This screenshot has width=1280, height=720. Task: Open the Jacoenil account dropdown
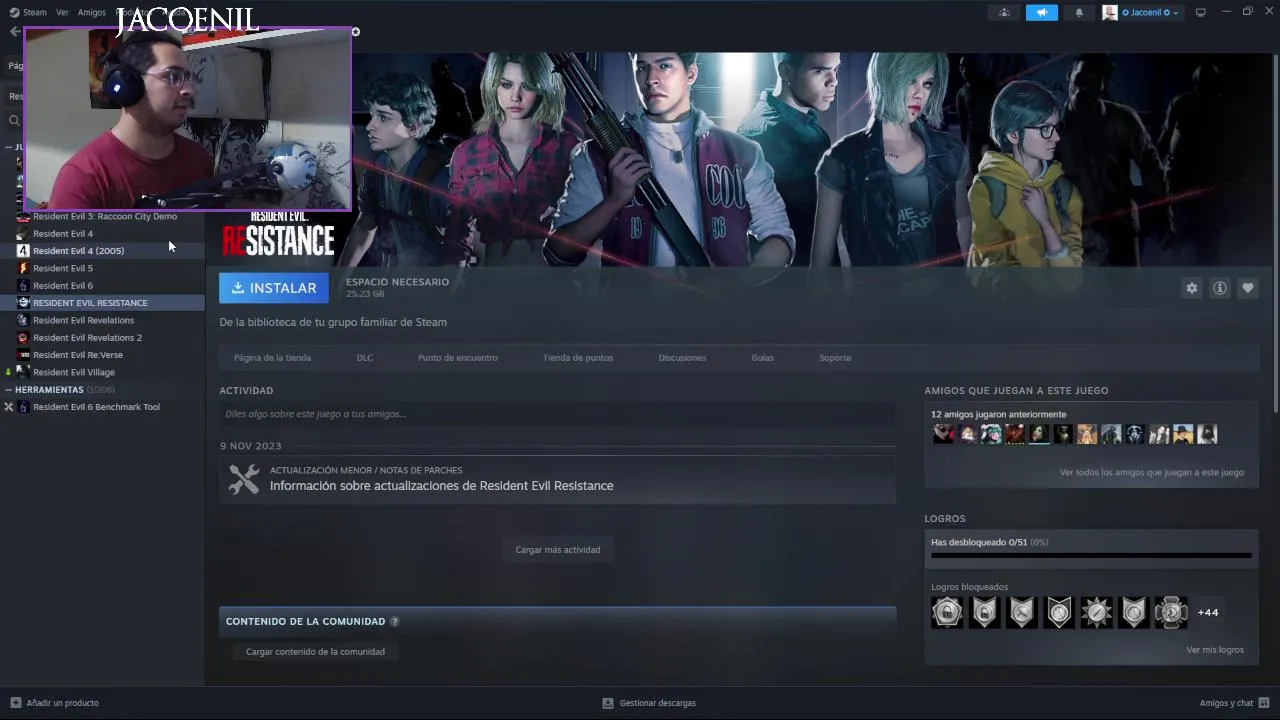(1150, 12)
